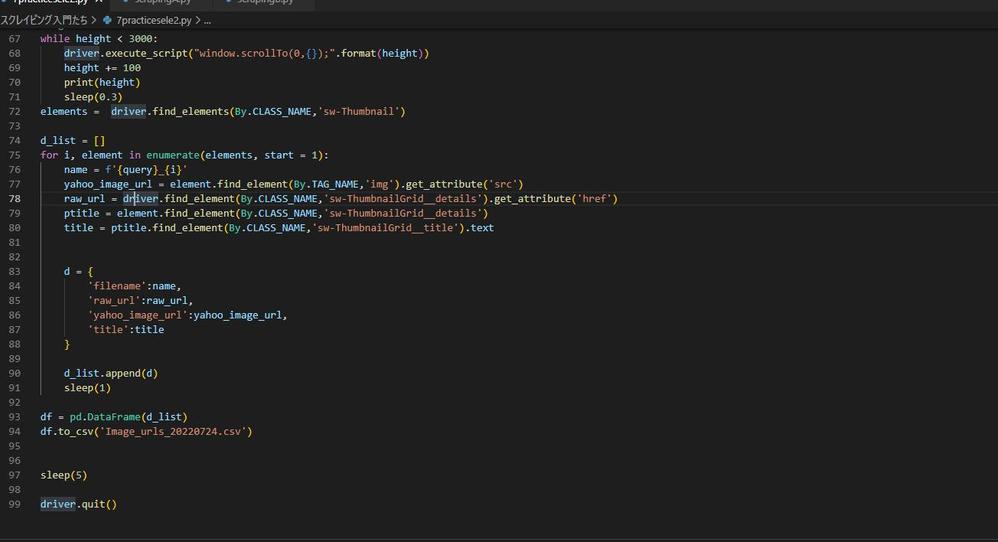The width and height of the screenshot is (998, 542).
Task: Click the 'src' attribute string
Action: [503, 184]
